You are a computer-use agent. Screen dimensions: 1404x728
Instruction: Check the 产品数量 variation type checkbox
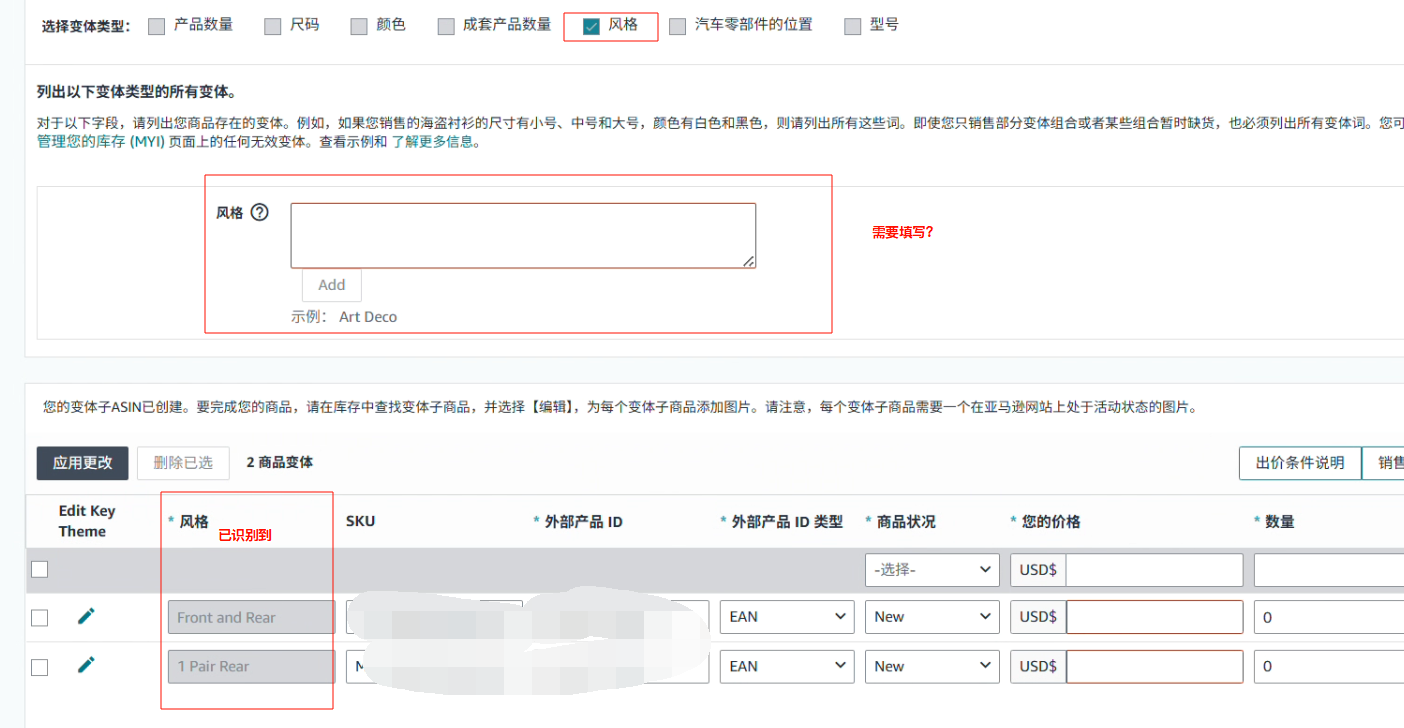[x=156, y=26]
